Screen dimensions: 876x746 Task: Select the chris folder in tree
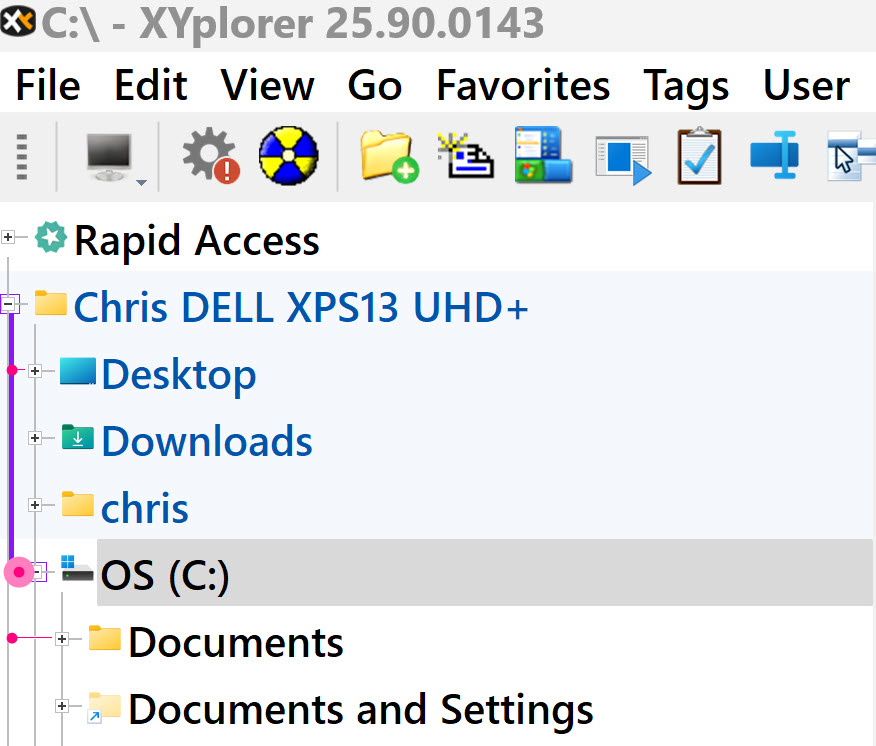click(x=145, y=508)
